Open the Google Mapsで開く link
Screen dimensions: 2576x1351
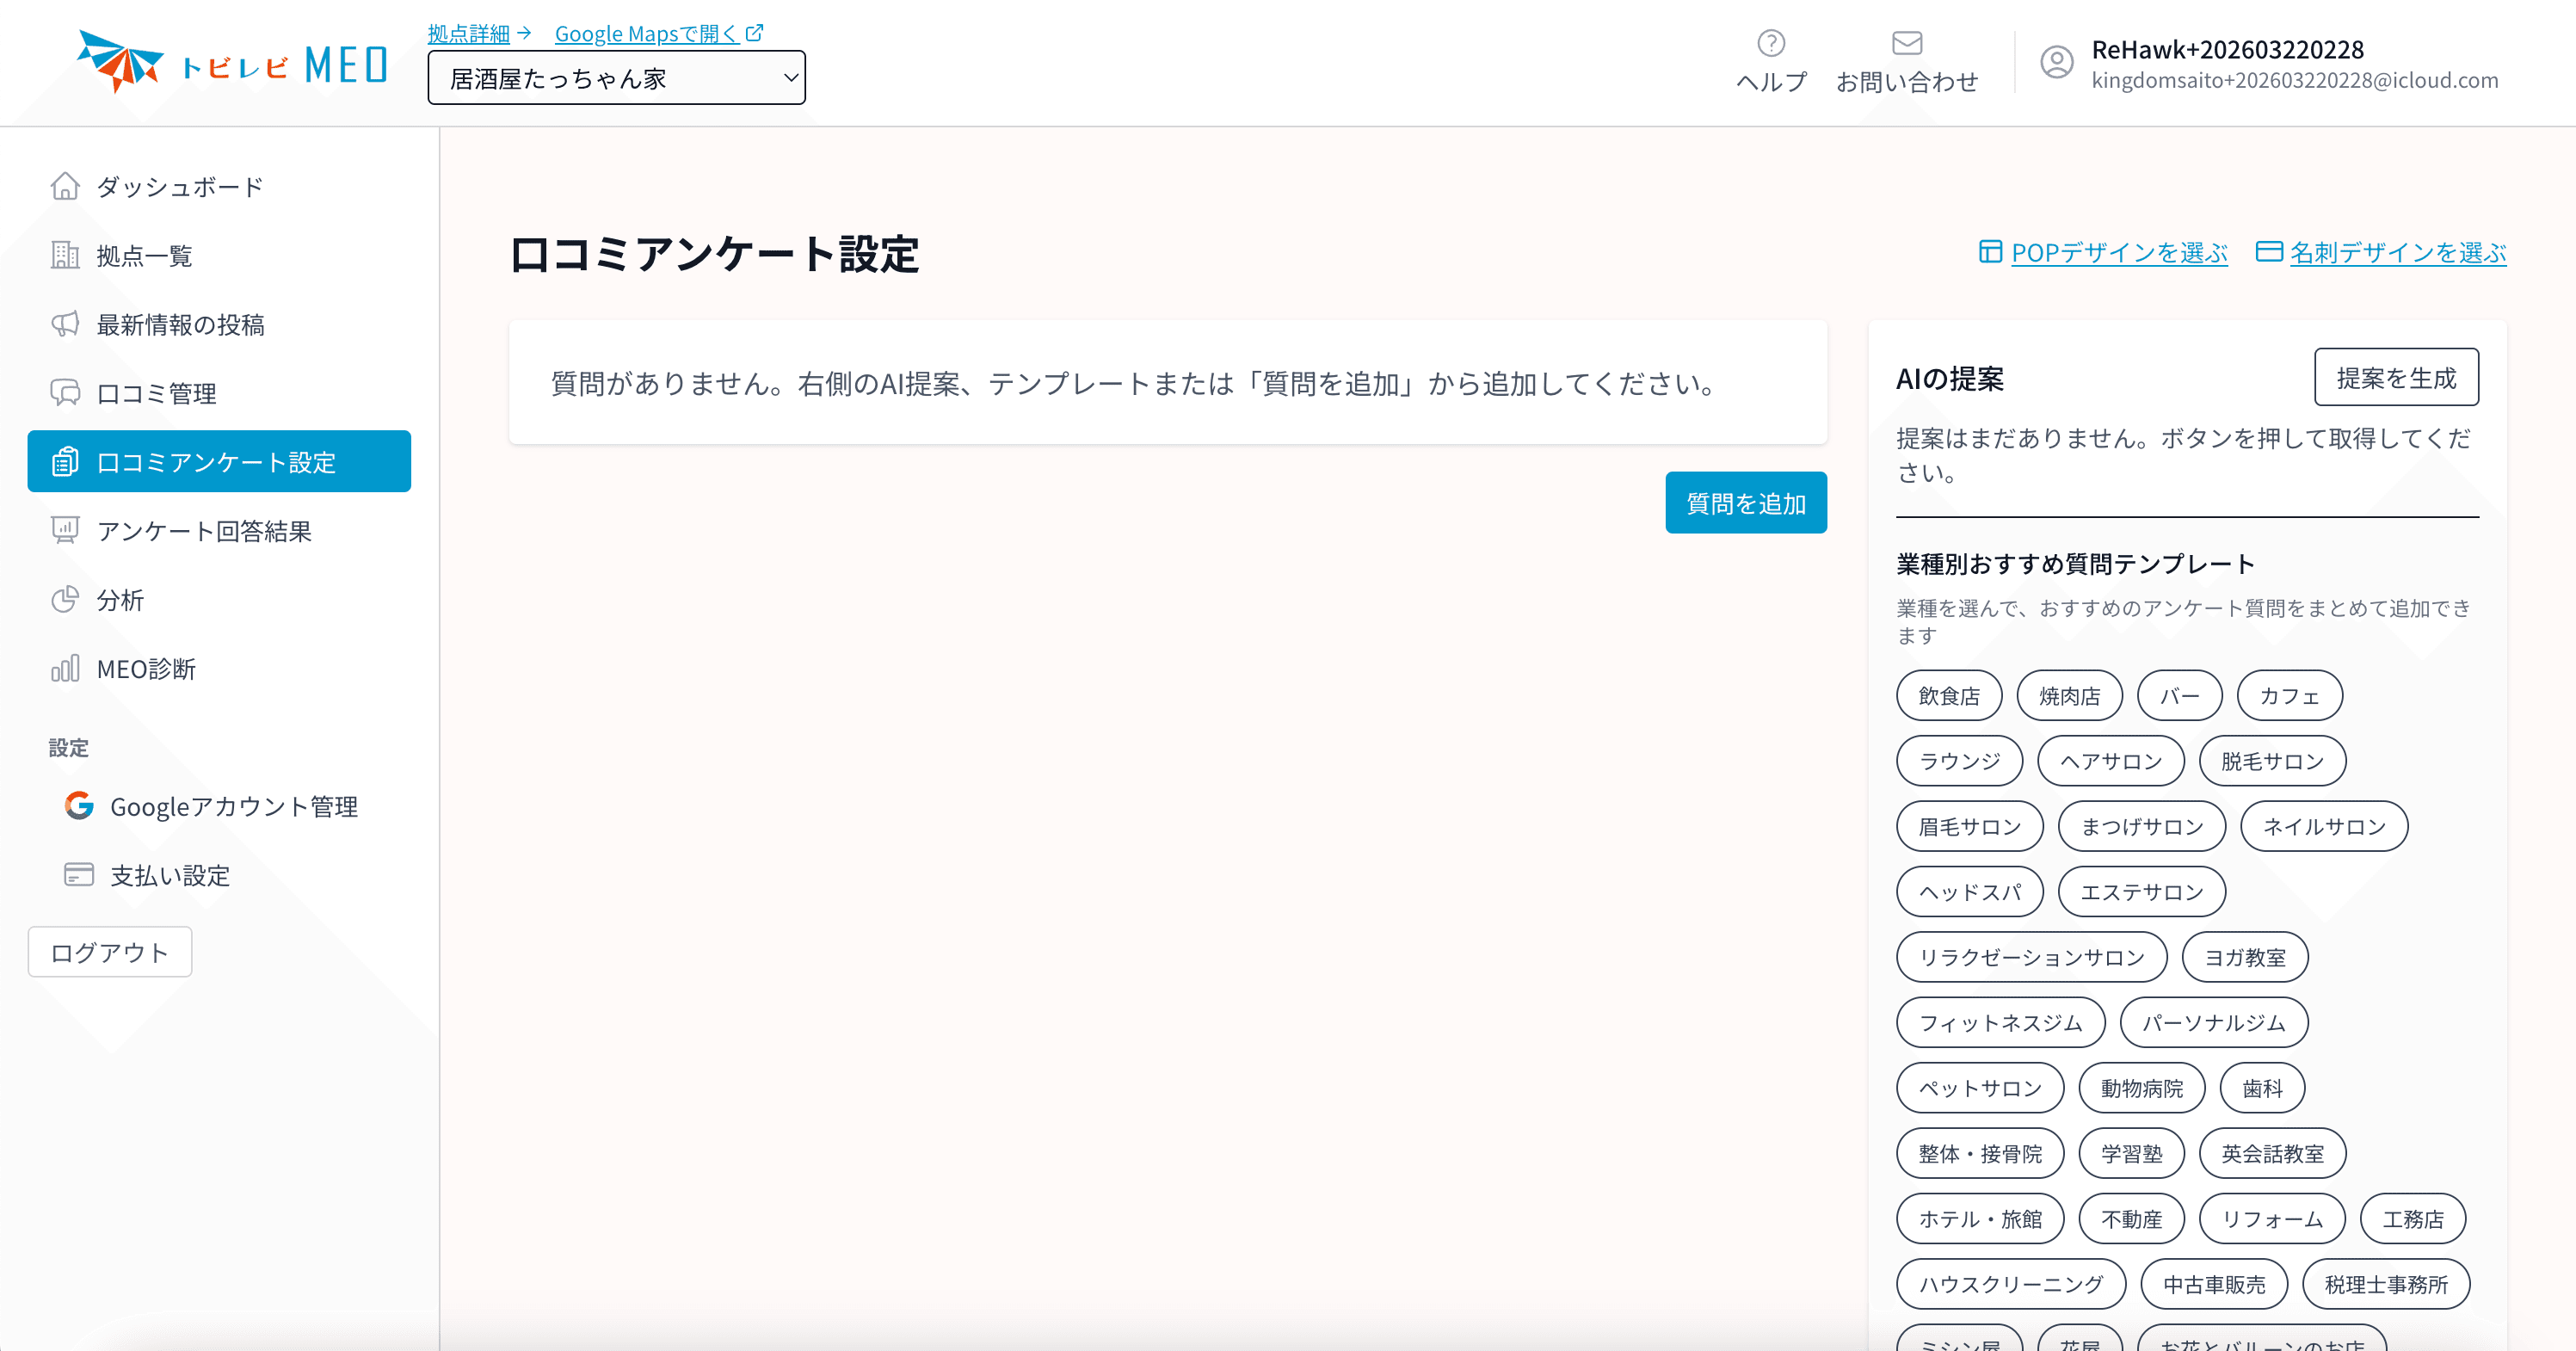[648, 33]
